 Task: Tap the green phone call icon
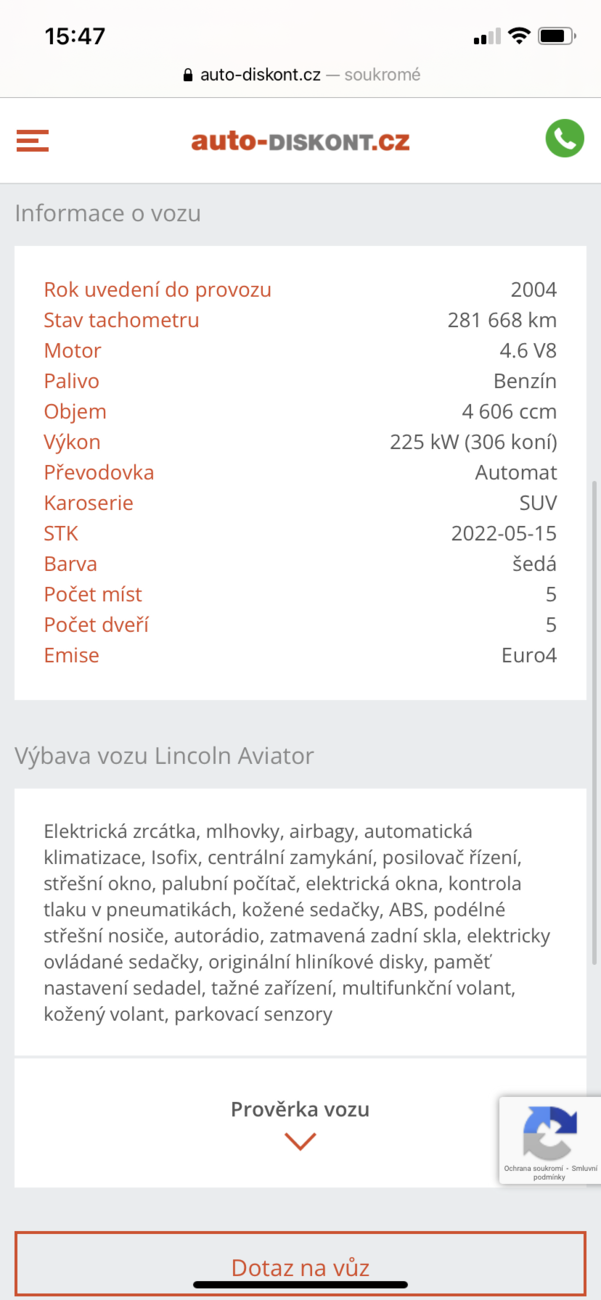click(x=565, y=139)
